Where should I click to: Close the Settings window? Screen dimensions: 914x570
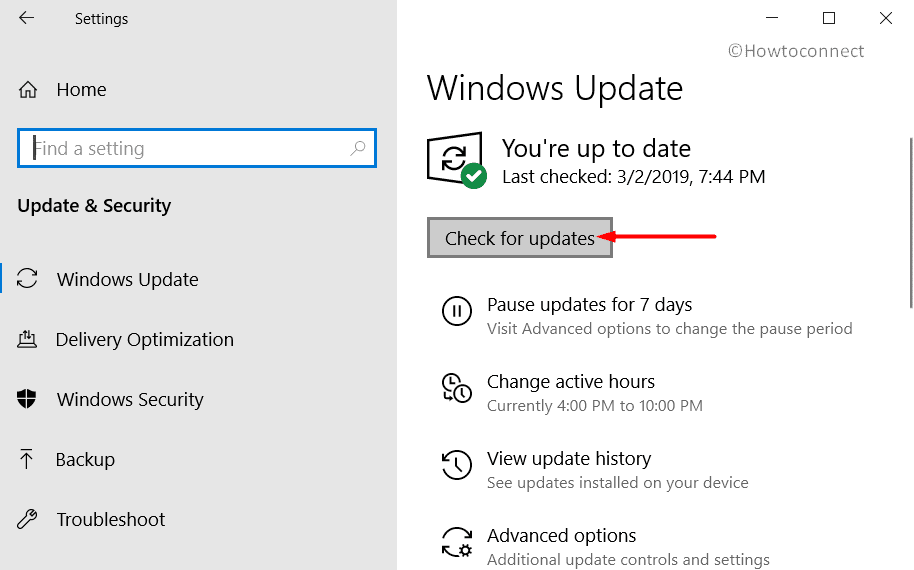coord(885,18)
